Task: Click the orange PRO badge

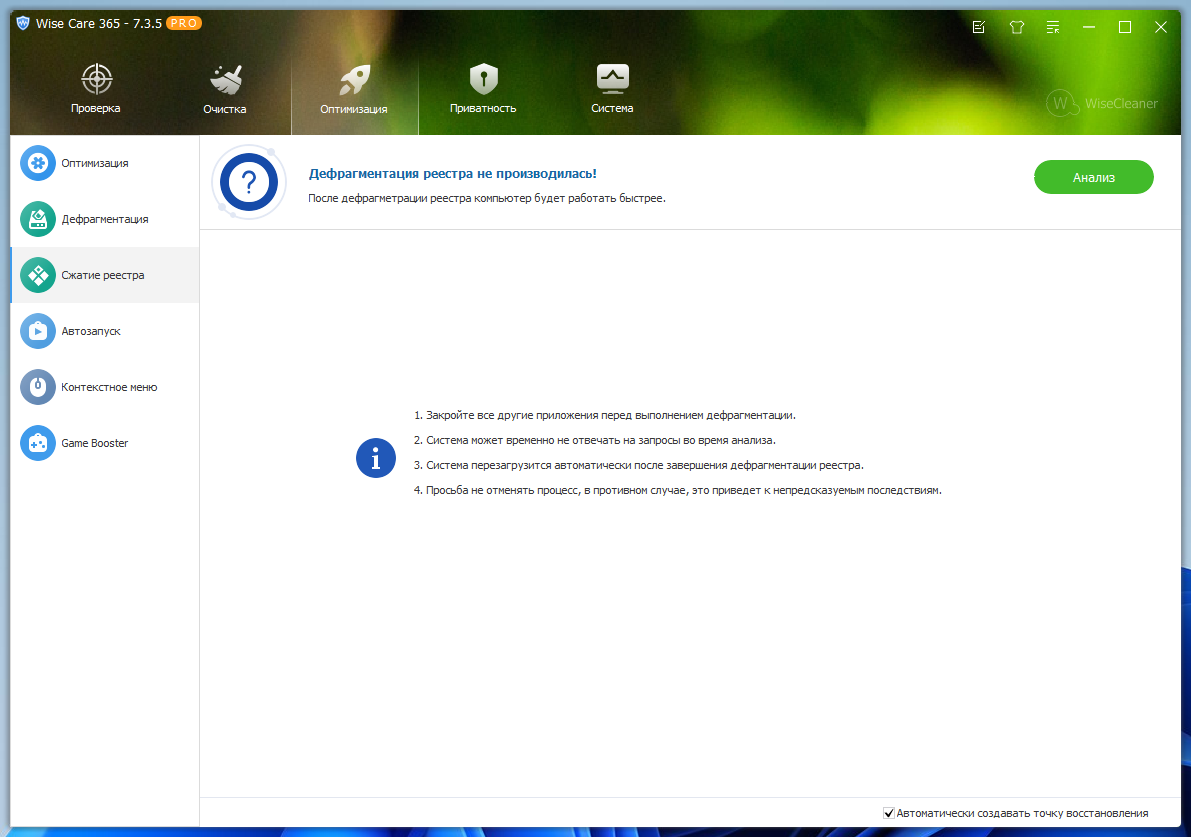Action: pyautogui.click(x=184, y=23)
